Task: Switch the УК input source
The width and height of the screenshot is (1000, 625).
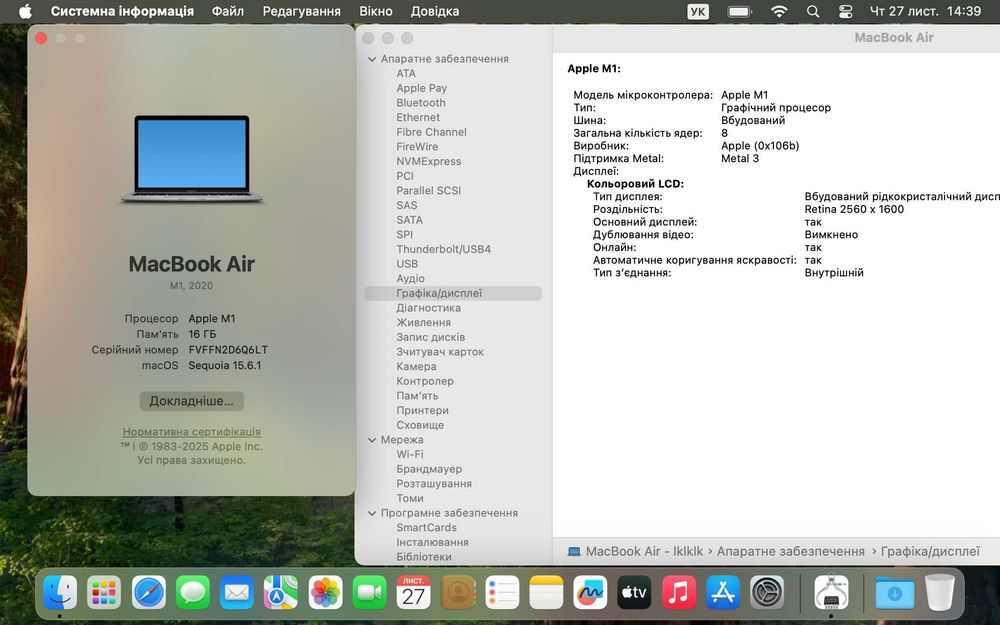Action: (x=698, y=11)
